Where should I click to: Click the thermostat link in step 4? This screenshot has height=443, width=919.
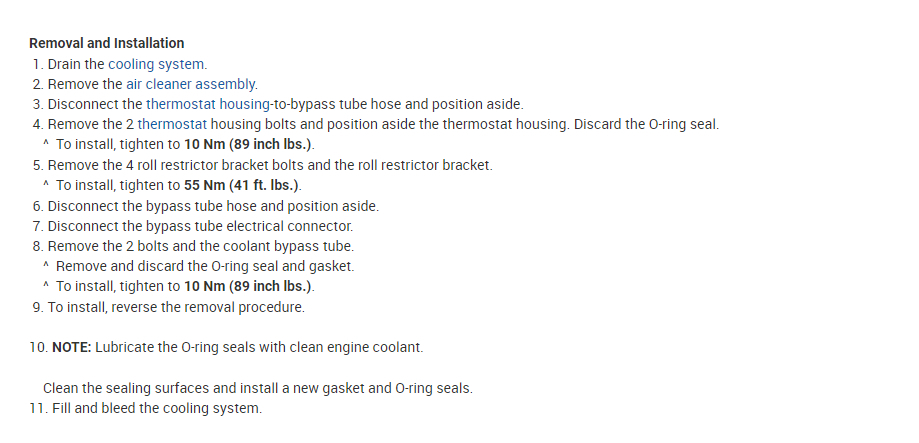coord(172,124)
